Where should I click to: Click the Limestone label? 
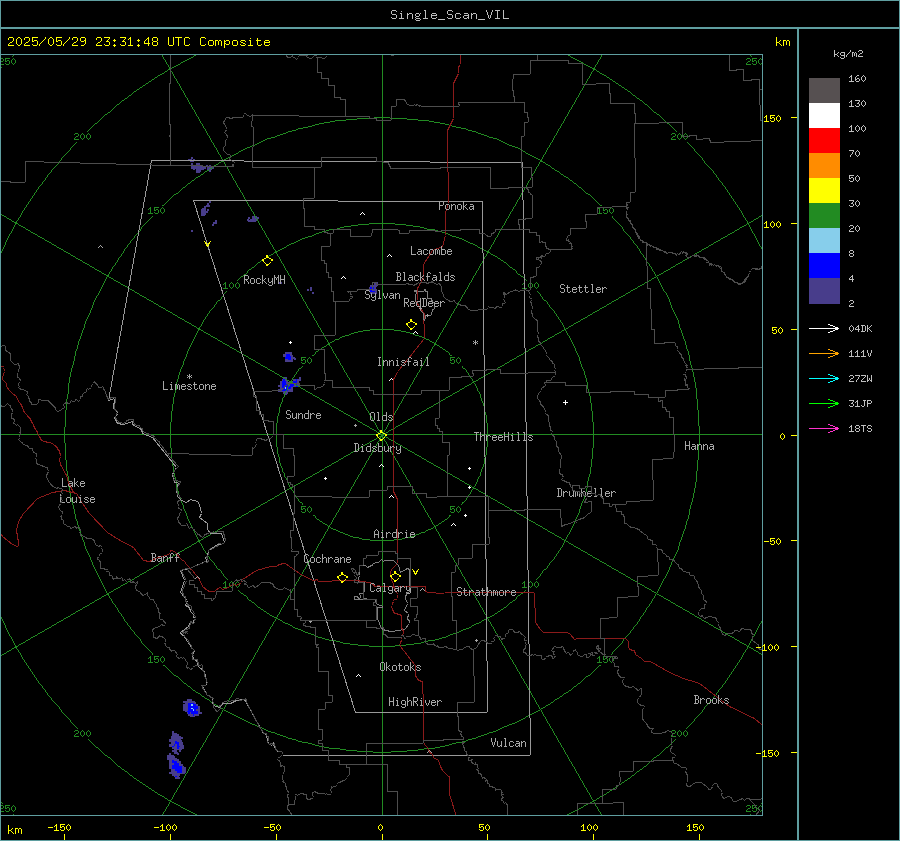(189, 386)
